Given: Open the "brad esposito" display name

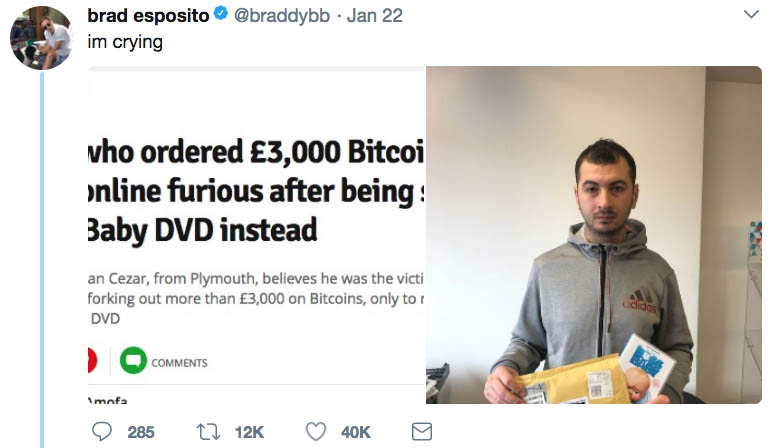Looking at the screenshot, I should pyautogui.click(x=149, y=18).
